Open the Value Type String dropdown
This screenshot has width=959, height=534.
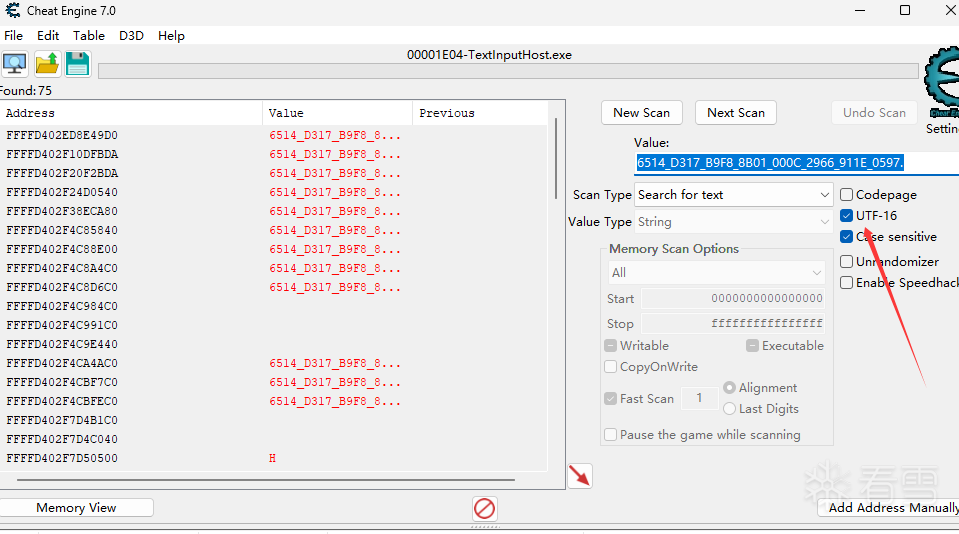tap(733, 221)
